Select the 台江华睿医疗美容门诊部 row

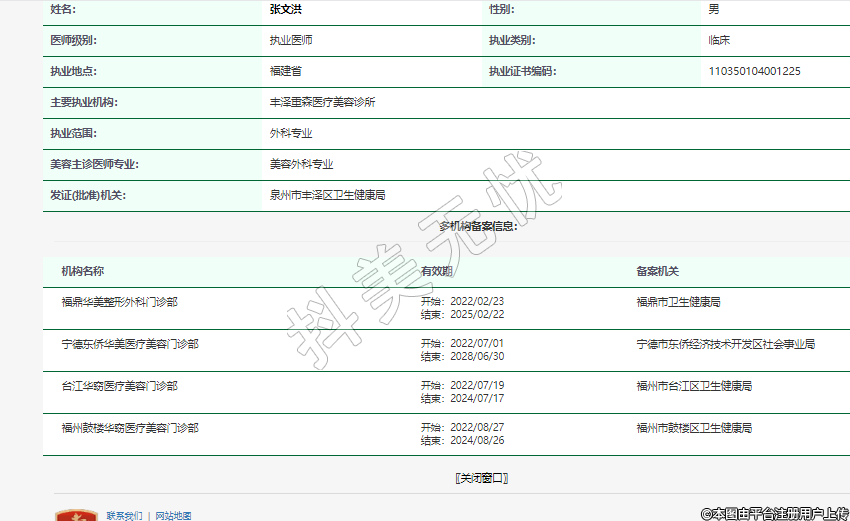click(x=119, y=386)
